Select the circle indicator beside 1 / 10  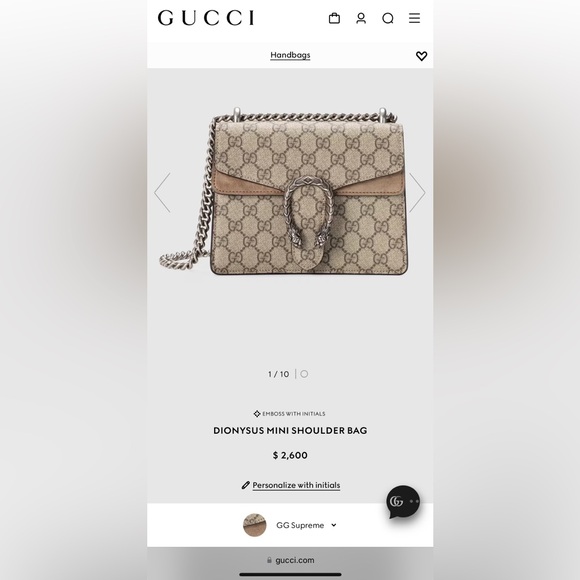click(304, 374)
